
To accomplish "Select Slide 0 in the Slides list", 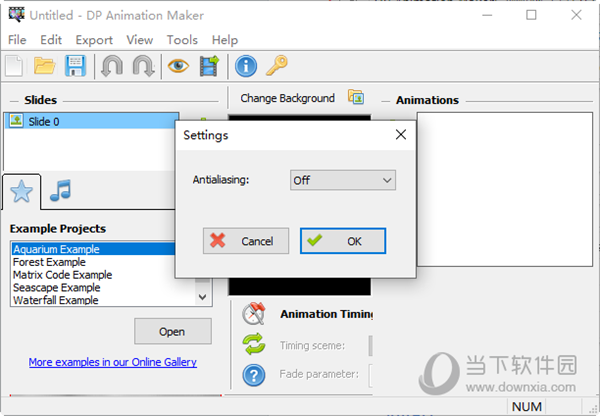I will click(92, 121).
